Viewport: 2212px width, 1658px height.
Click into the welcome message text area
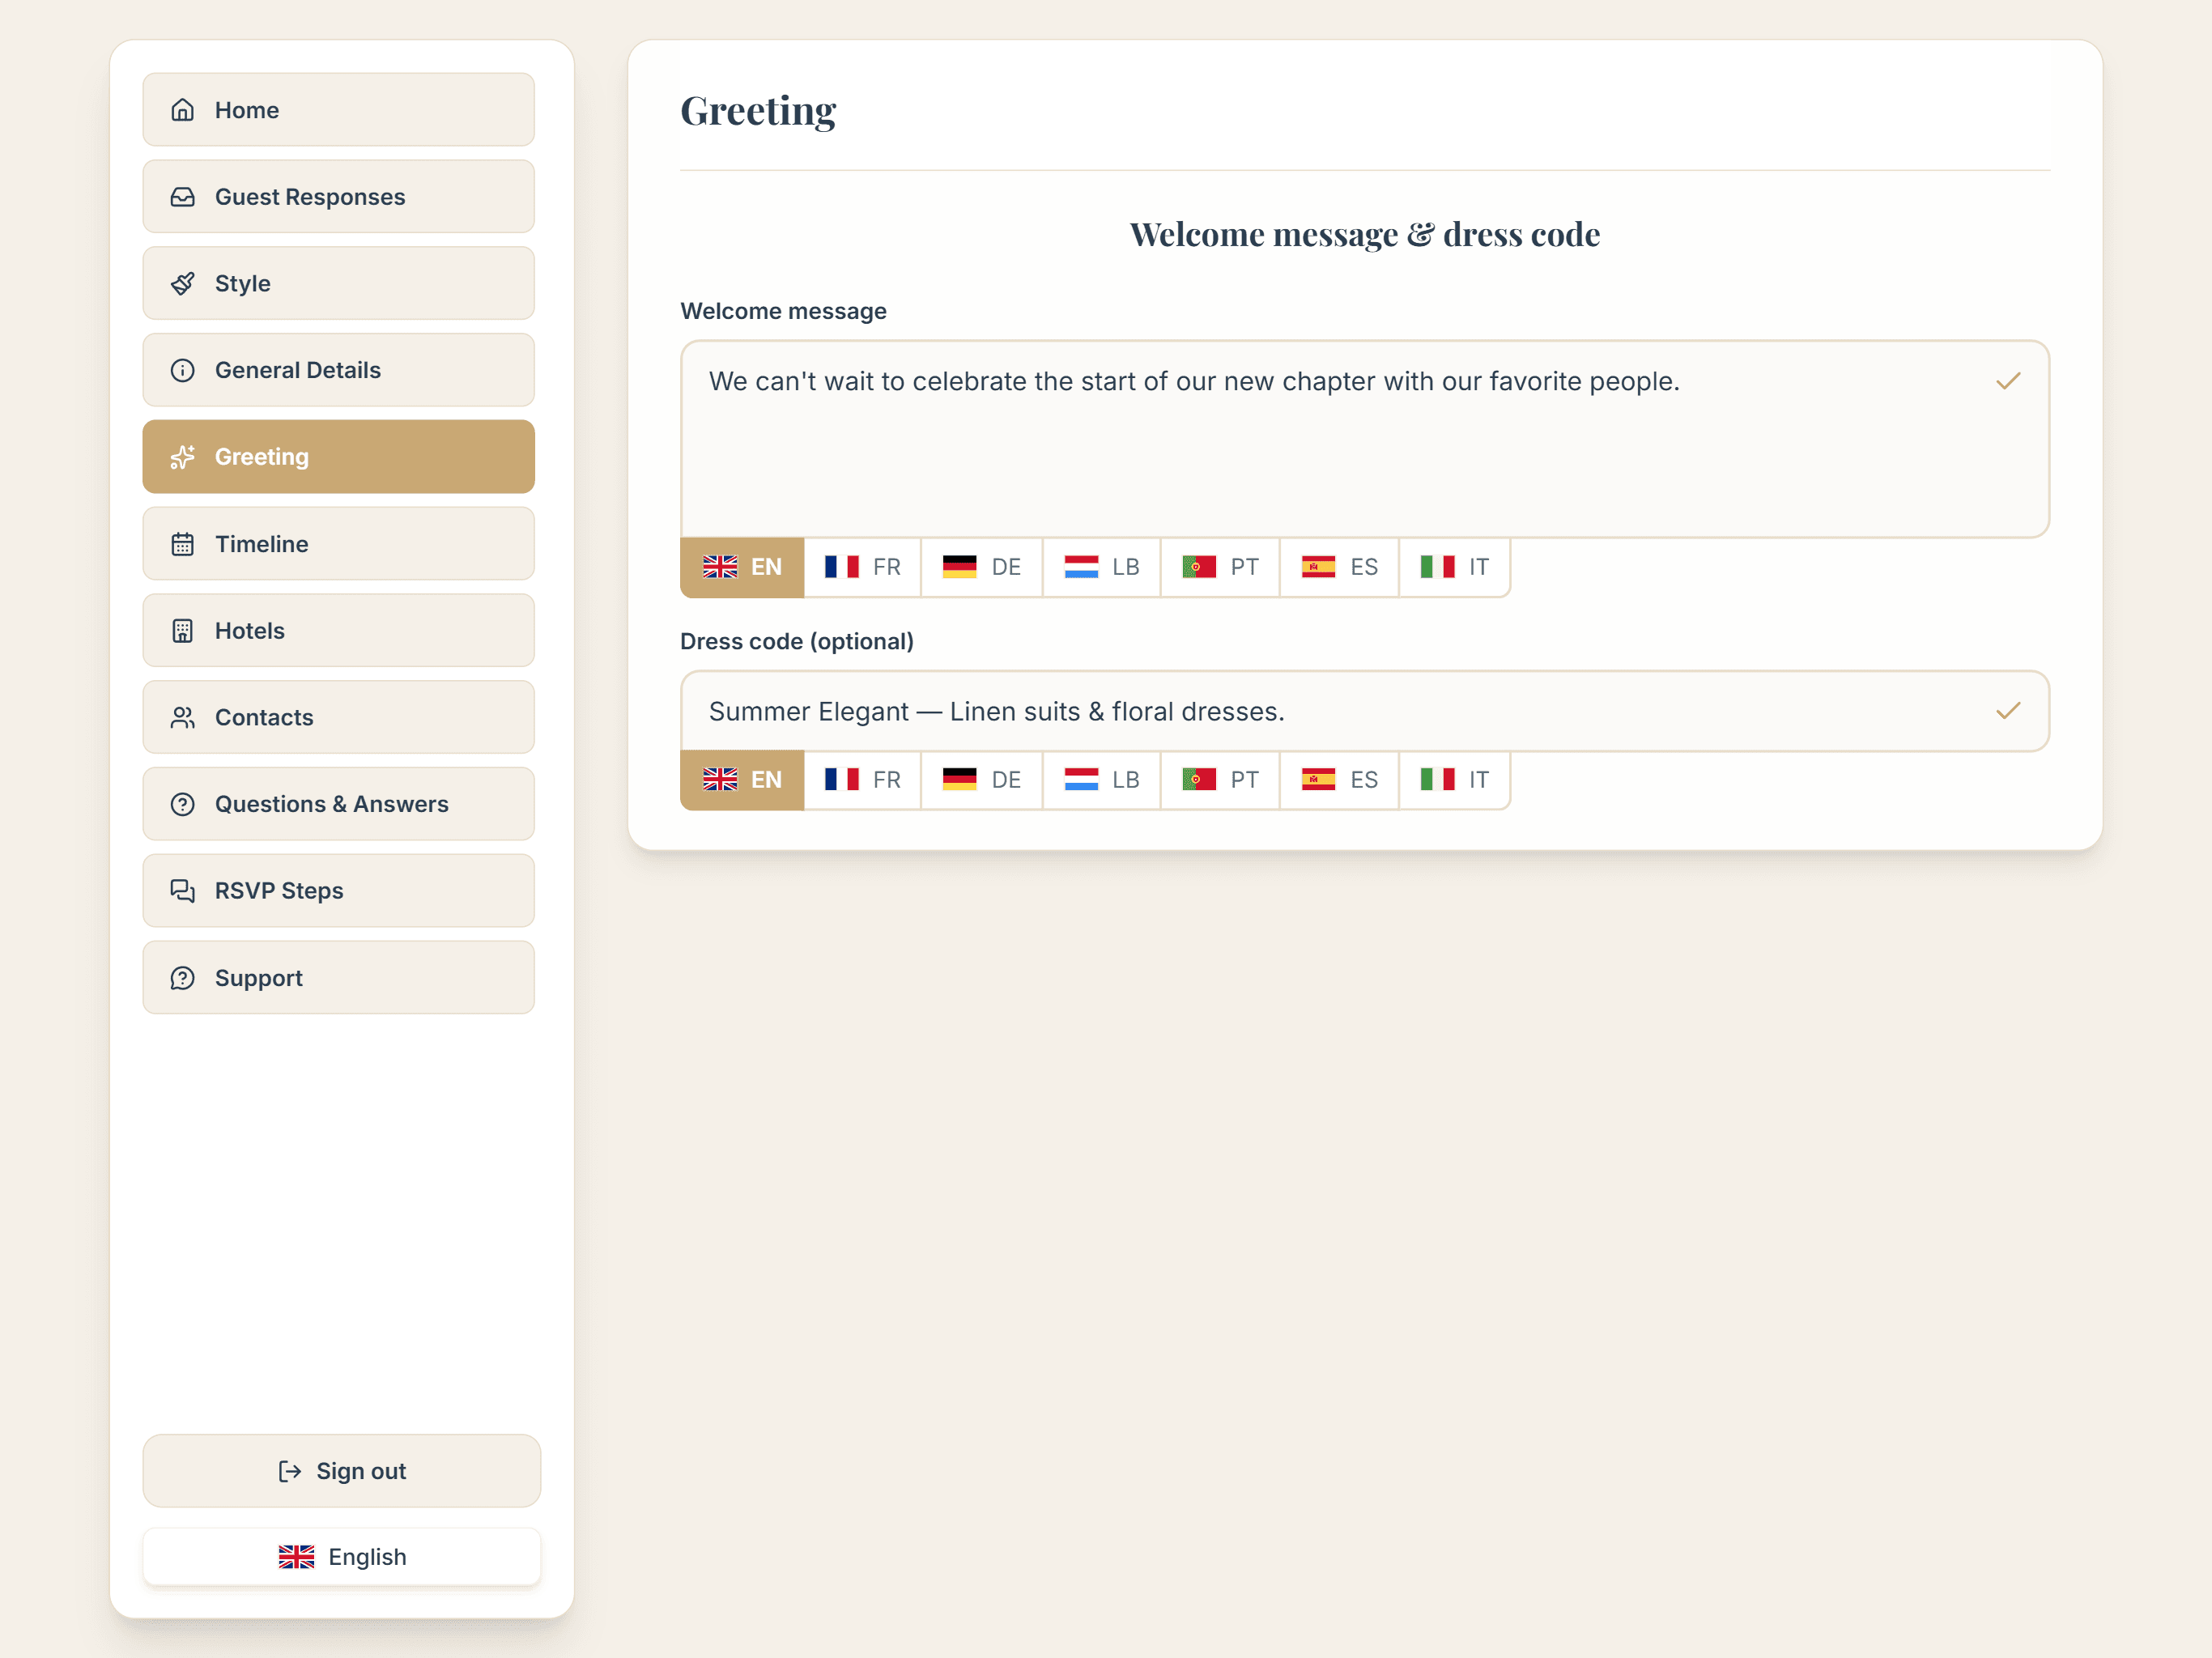click(1365, 439)
